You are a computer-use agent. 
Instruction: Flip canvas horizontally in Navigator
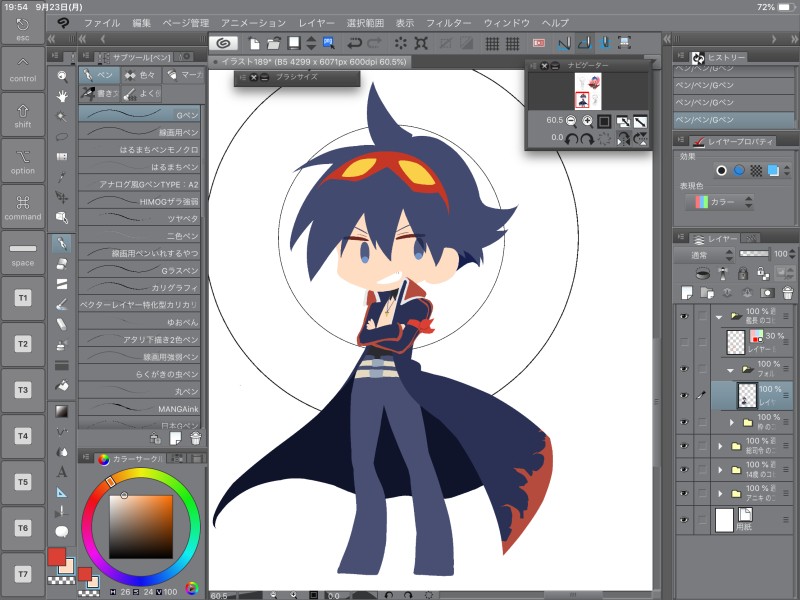point(623,138)
